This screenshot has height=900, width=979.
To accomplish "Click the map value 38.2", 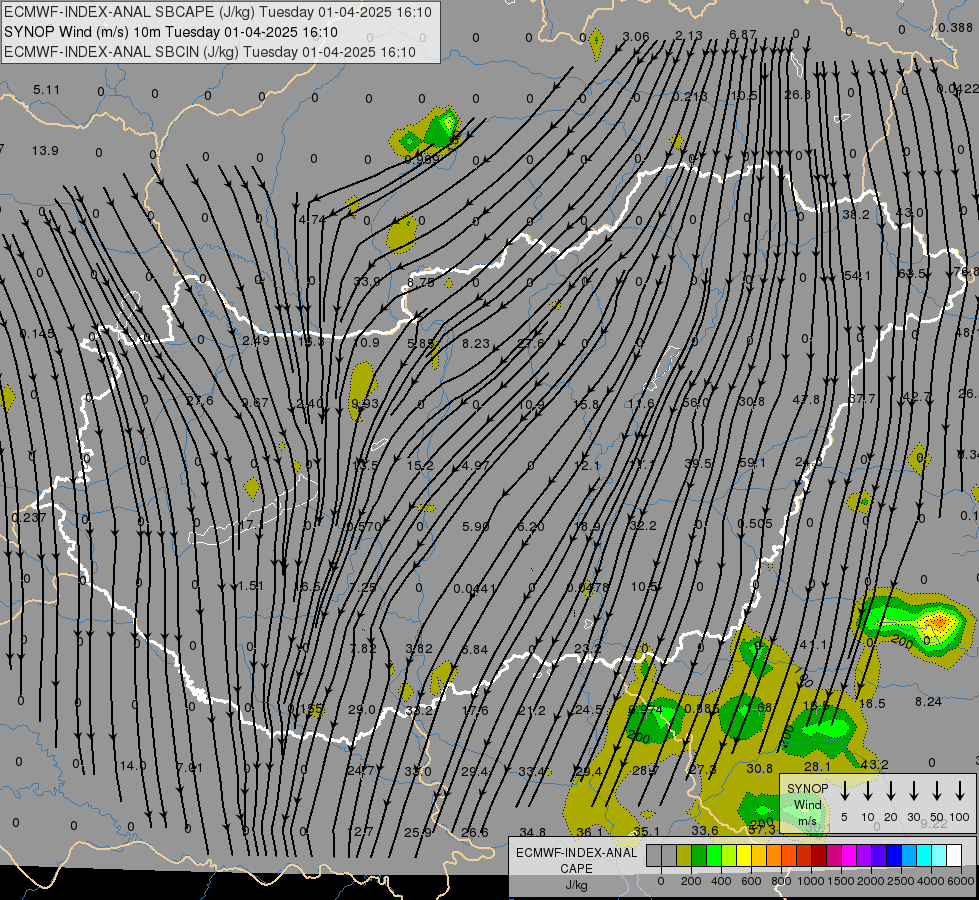I will tap(856, 215).
